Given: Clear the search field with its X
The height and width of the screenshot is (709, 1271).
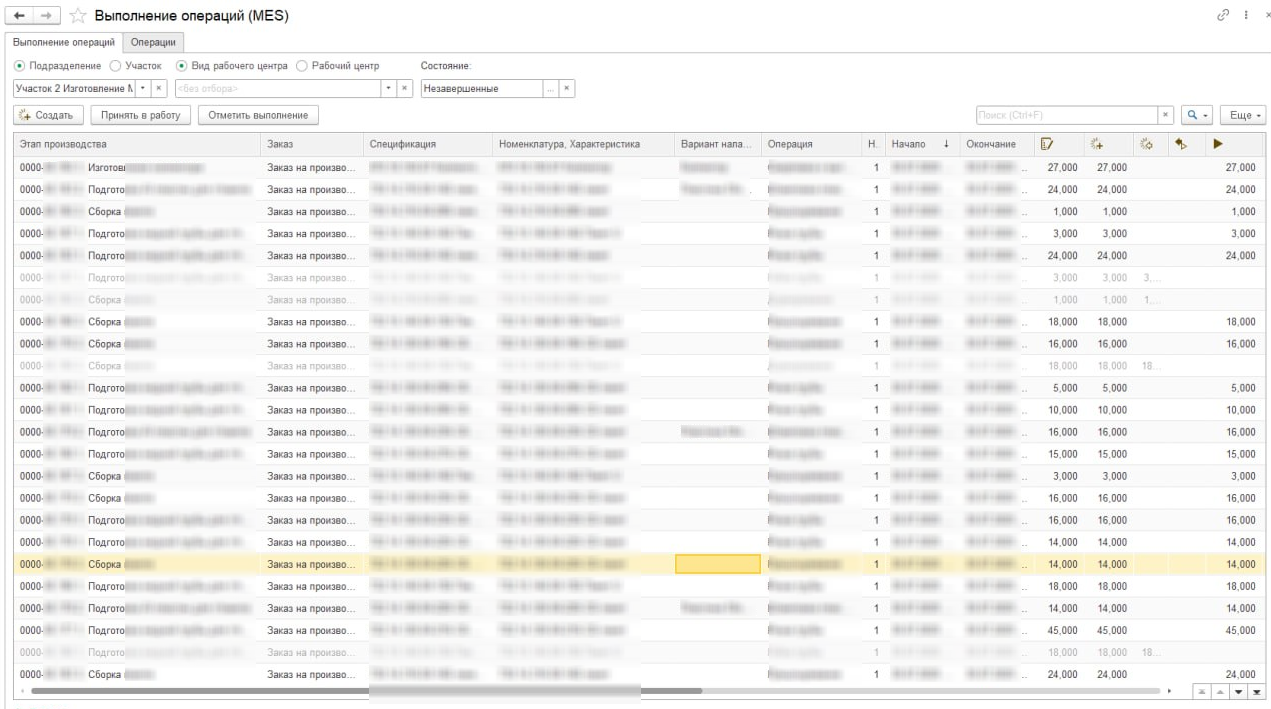Looking at the screenshot, I should (x=1165, y=115).
